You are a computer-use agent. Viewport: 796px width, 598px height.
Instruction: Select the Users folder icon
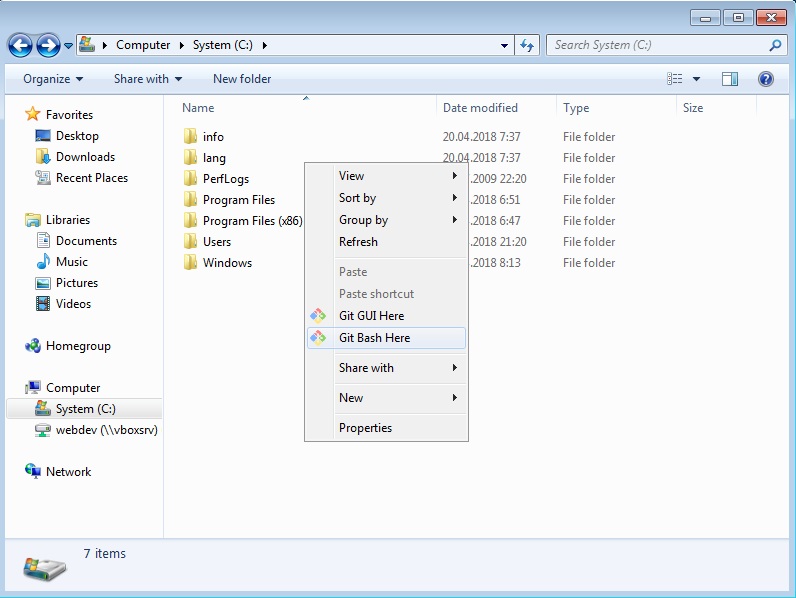click(x=190, y=241)
